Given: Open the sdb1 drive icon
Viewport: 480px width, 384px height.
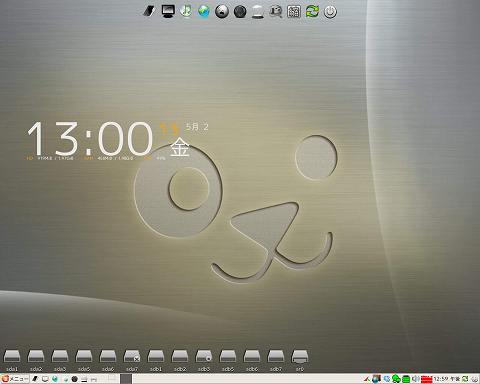Looking at the screenshot, I should (x=156, y=357).
